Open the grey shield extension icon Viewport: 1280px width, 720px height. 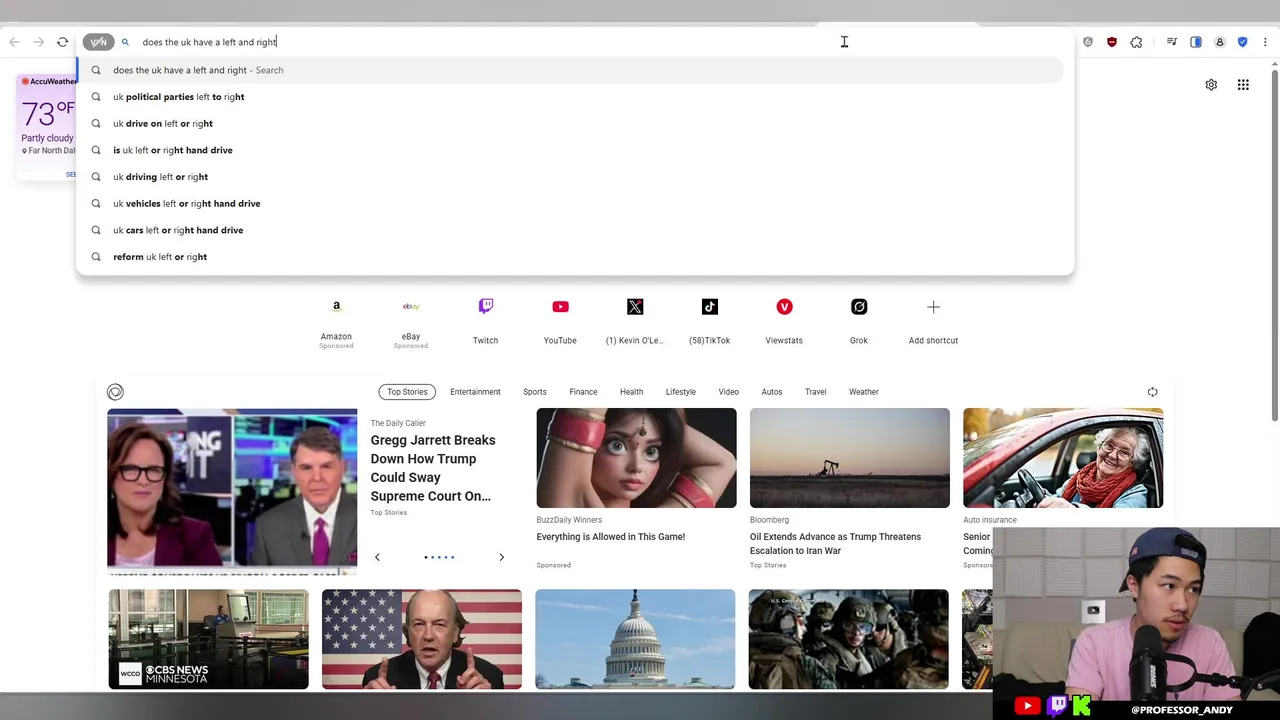tap(1088, 42)
